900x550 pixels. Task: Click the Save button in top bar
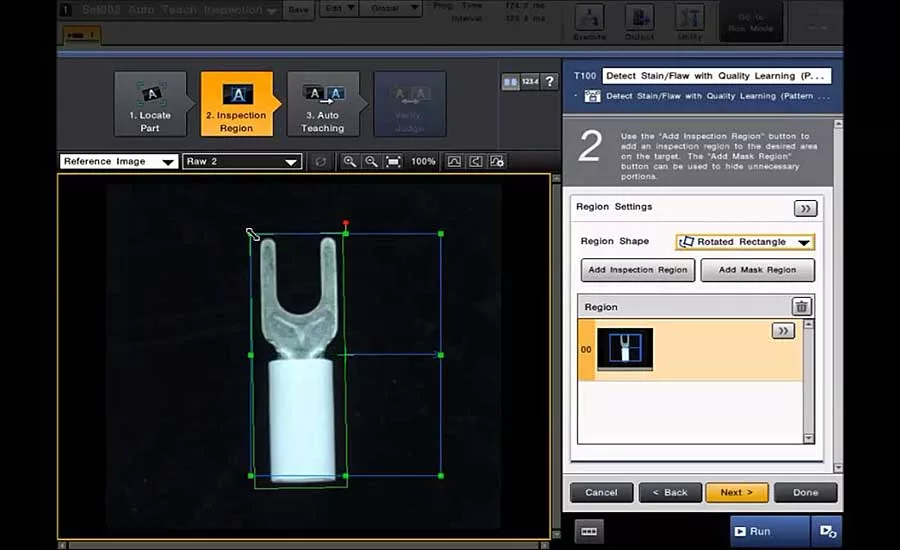(x=298, y=10)
